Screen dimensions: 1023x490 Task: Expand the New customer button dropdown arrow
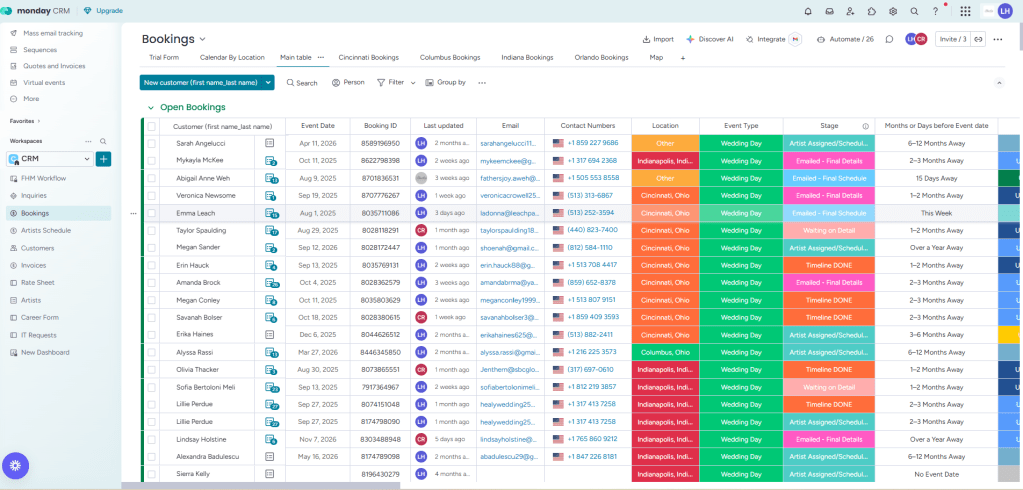coord(268,82)
